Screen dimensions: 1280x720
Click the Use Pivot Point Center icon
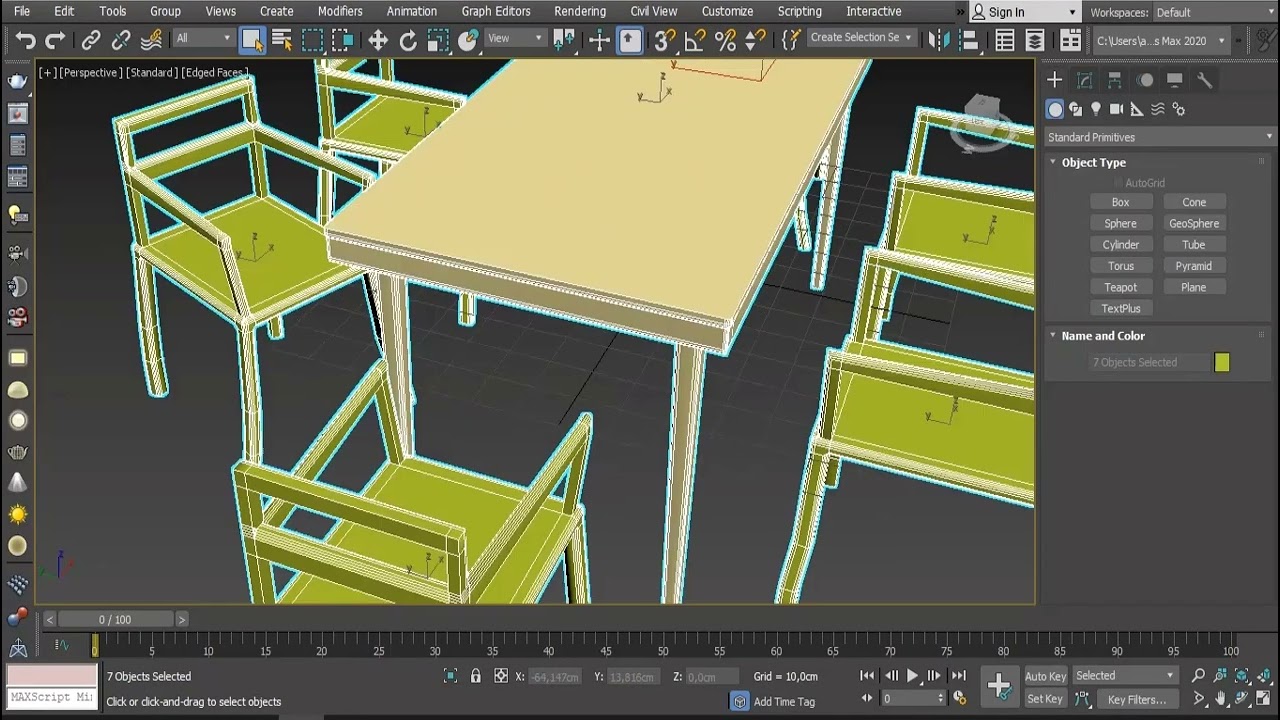point(564,40)
